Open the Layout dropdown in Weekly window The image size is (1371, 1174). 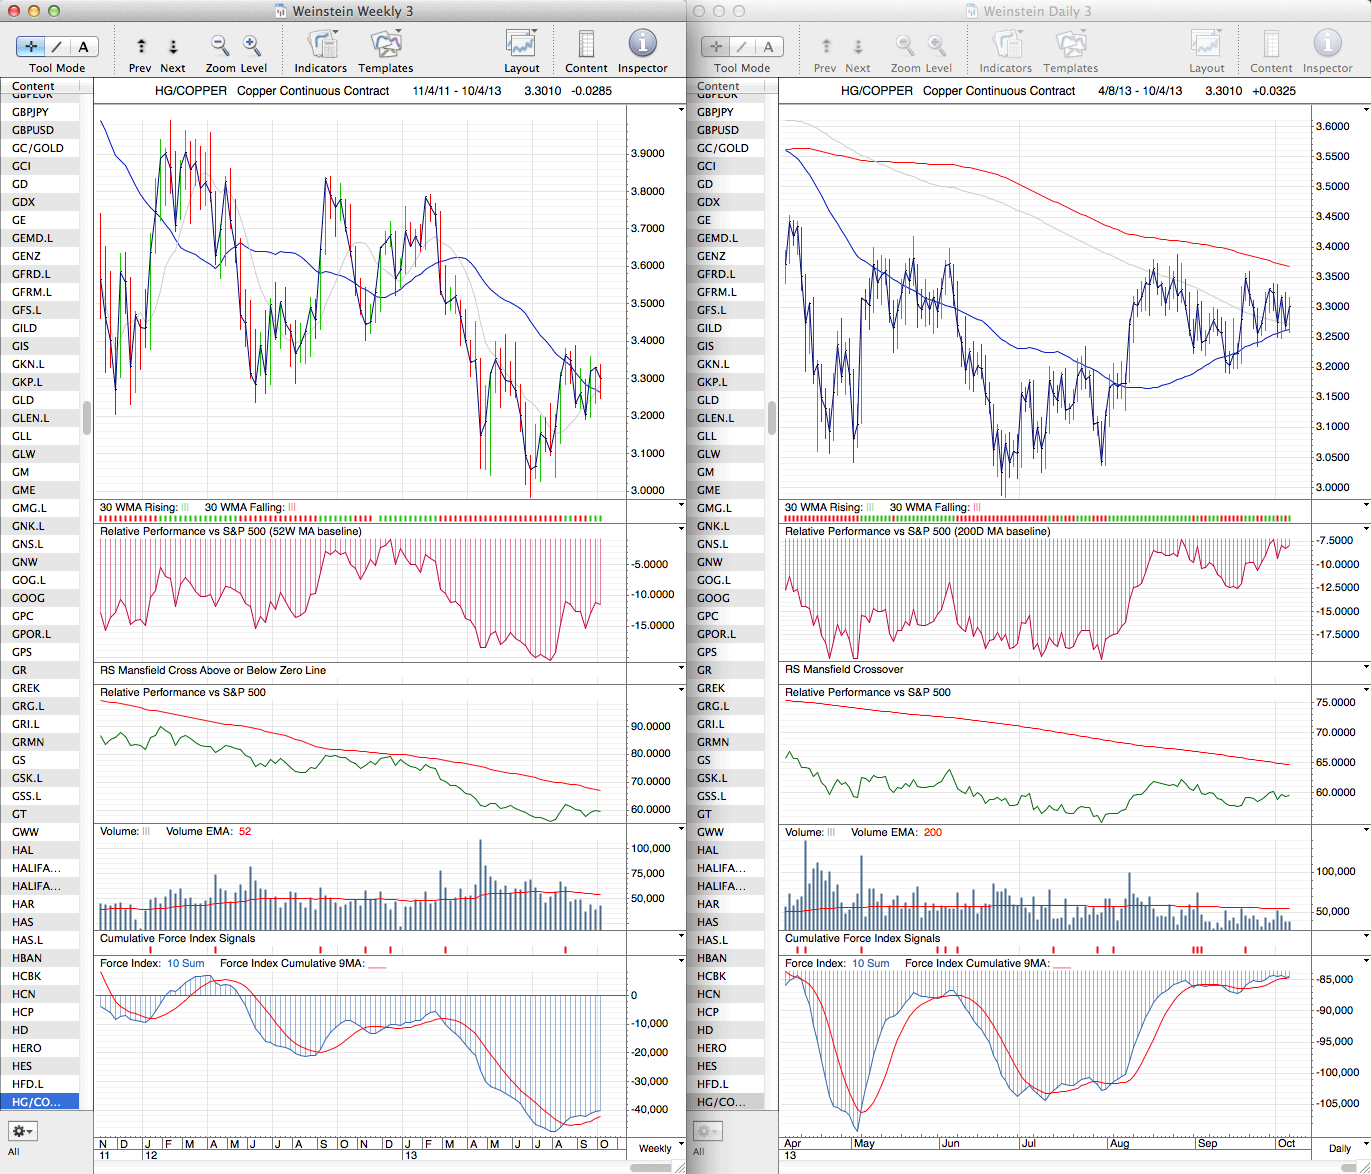click(x=521, y=45)
